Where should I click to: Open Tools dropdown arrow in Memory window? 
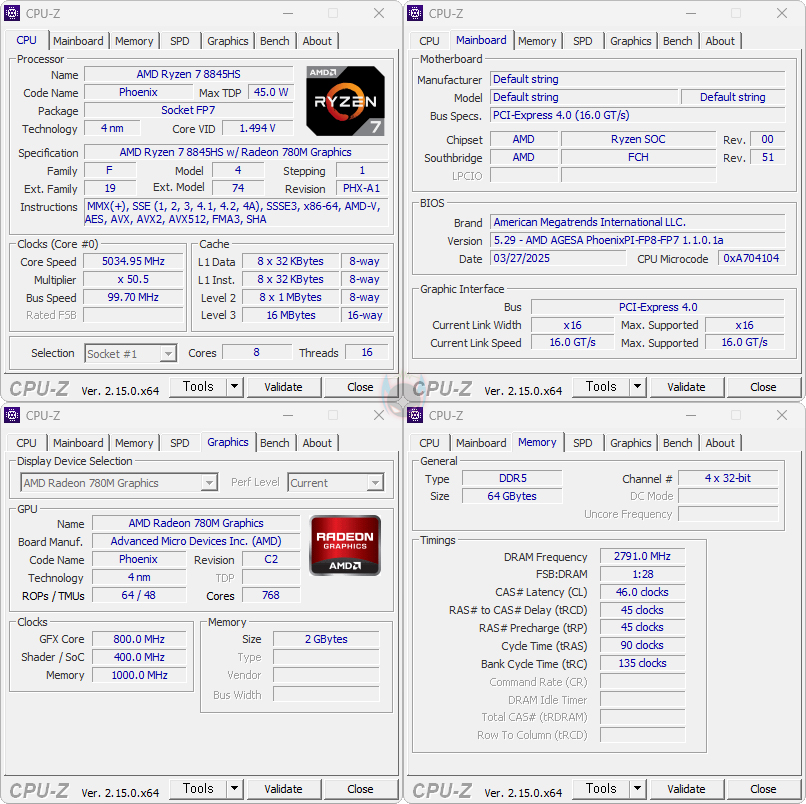(x=637, y=789)
